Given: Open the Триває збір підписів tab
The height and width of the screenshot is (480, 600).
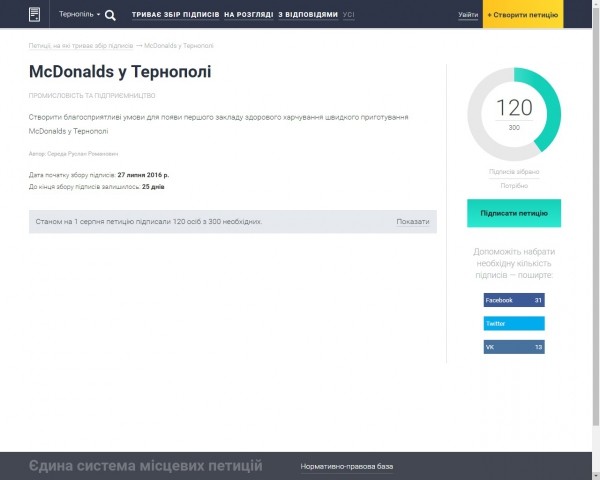Looking at the screenshot, I should 176,15.
